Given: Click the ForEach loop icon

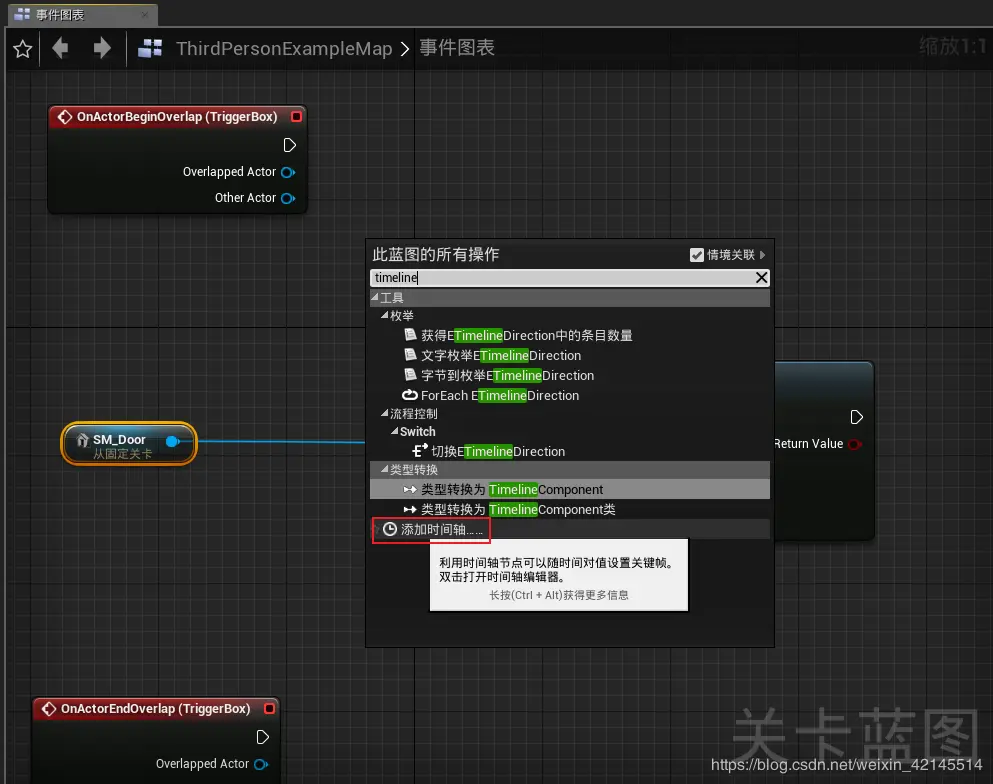Looking at the screenshot, I should pos(410,395).
